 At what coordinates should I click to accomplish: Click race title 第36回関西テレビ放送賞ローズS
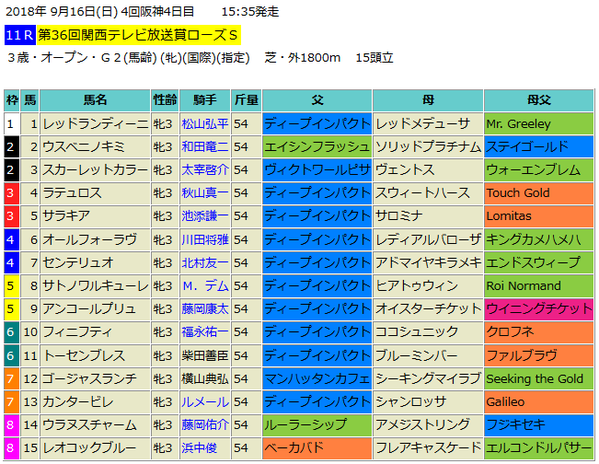pyautogui.click(x=138, y=35)
